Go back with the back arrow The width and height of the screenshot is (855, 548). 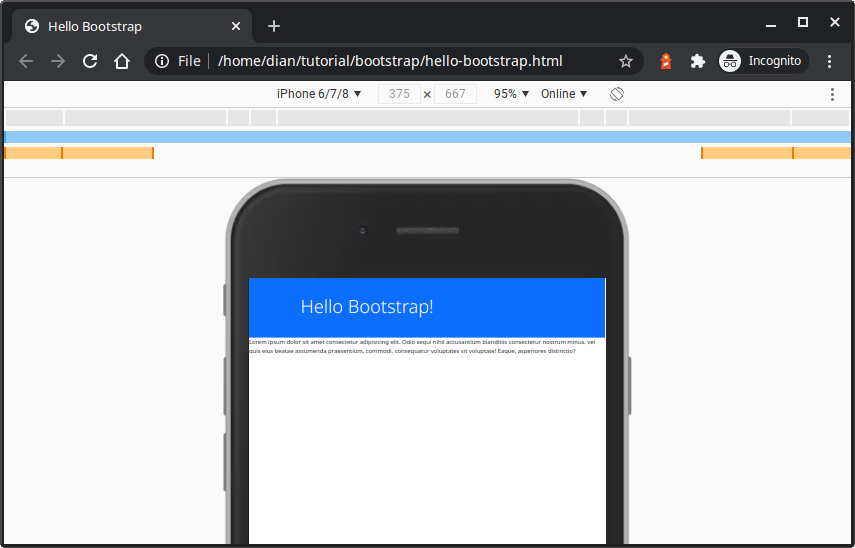pos(26,61)
